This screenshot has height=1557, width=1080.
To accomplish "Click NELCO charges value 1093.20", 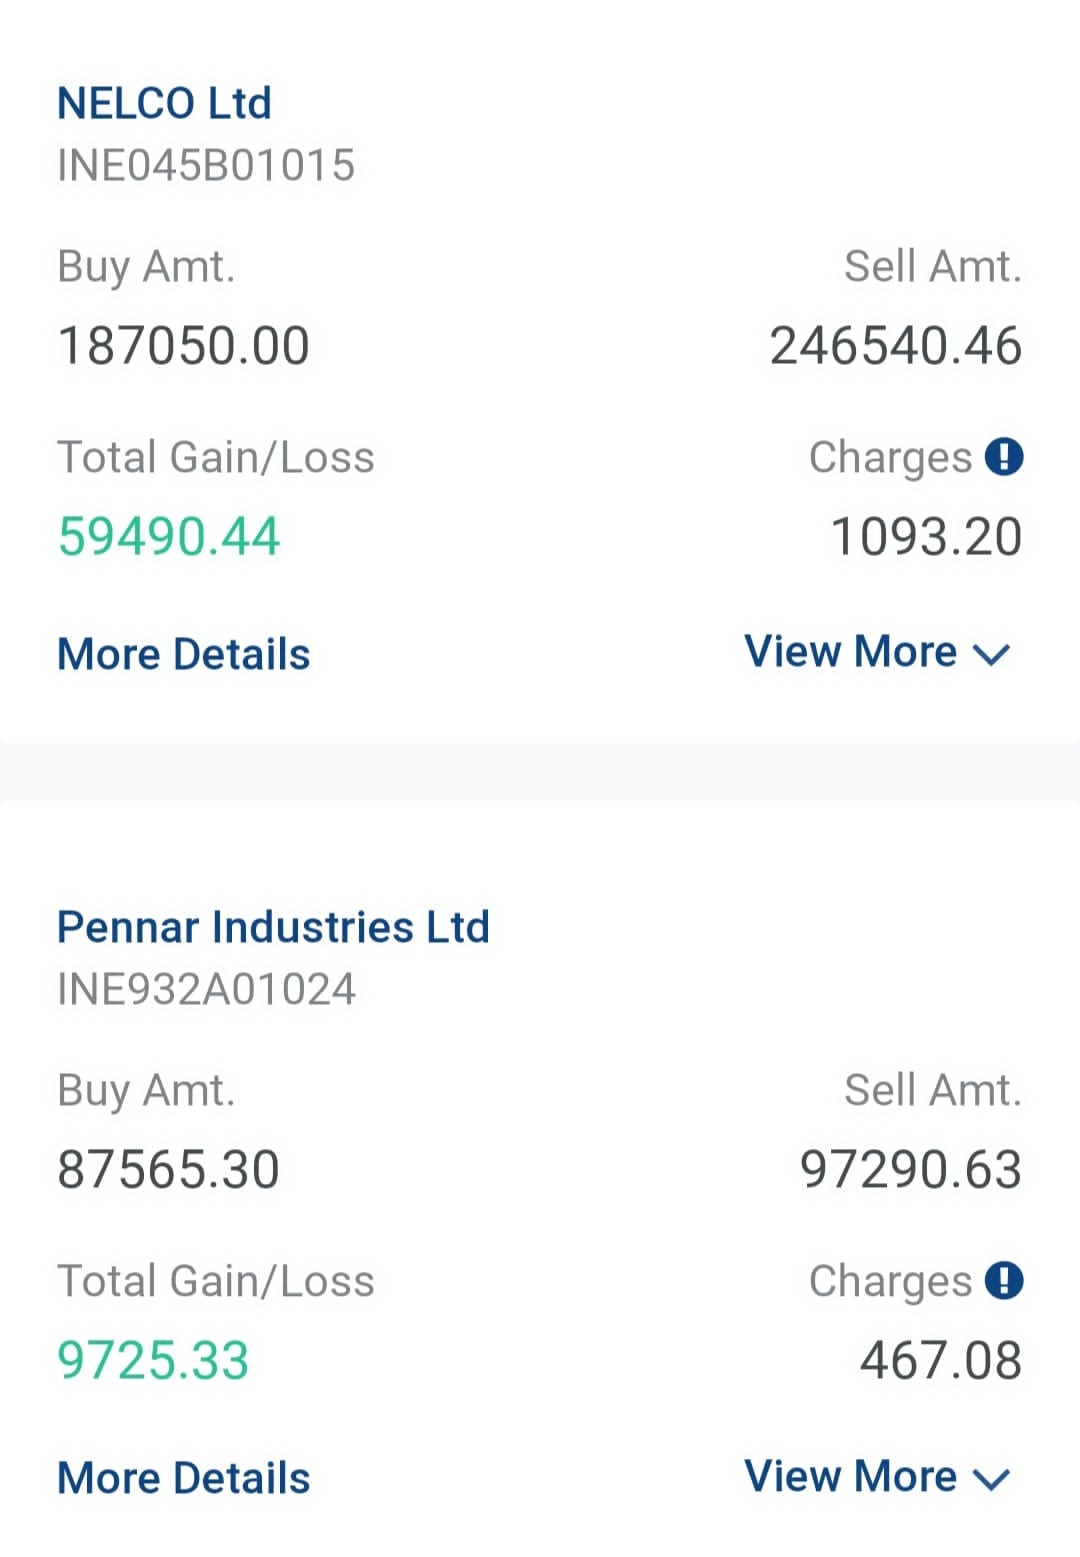I will (926, 537).
